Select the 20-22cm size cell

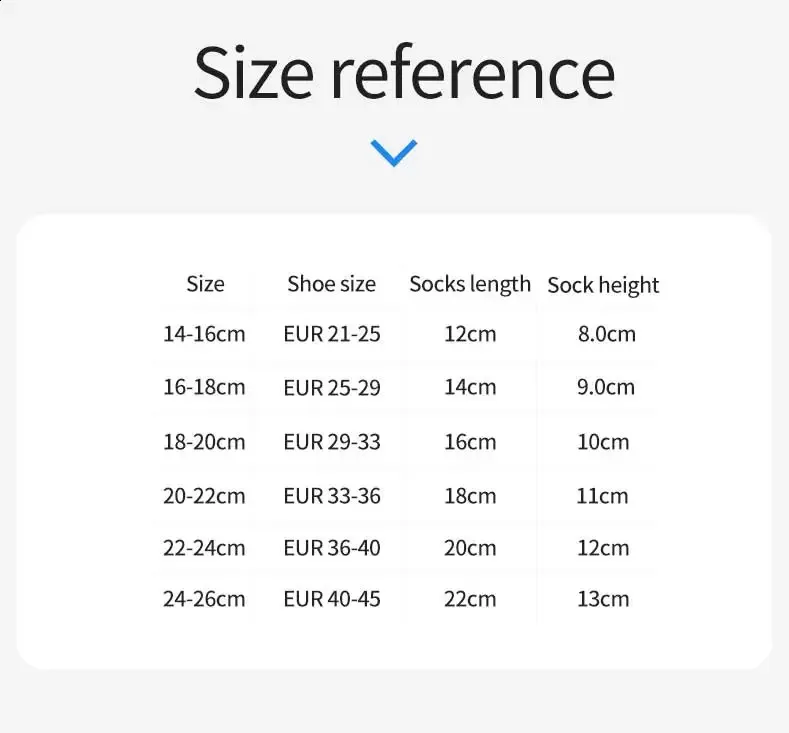tap(204, 495)
